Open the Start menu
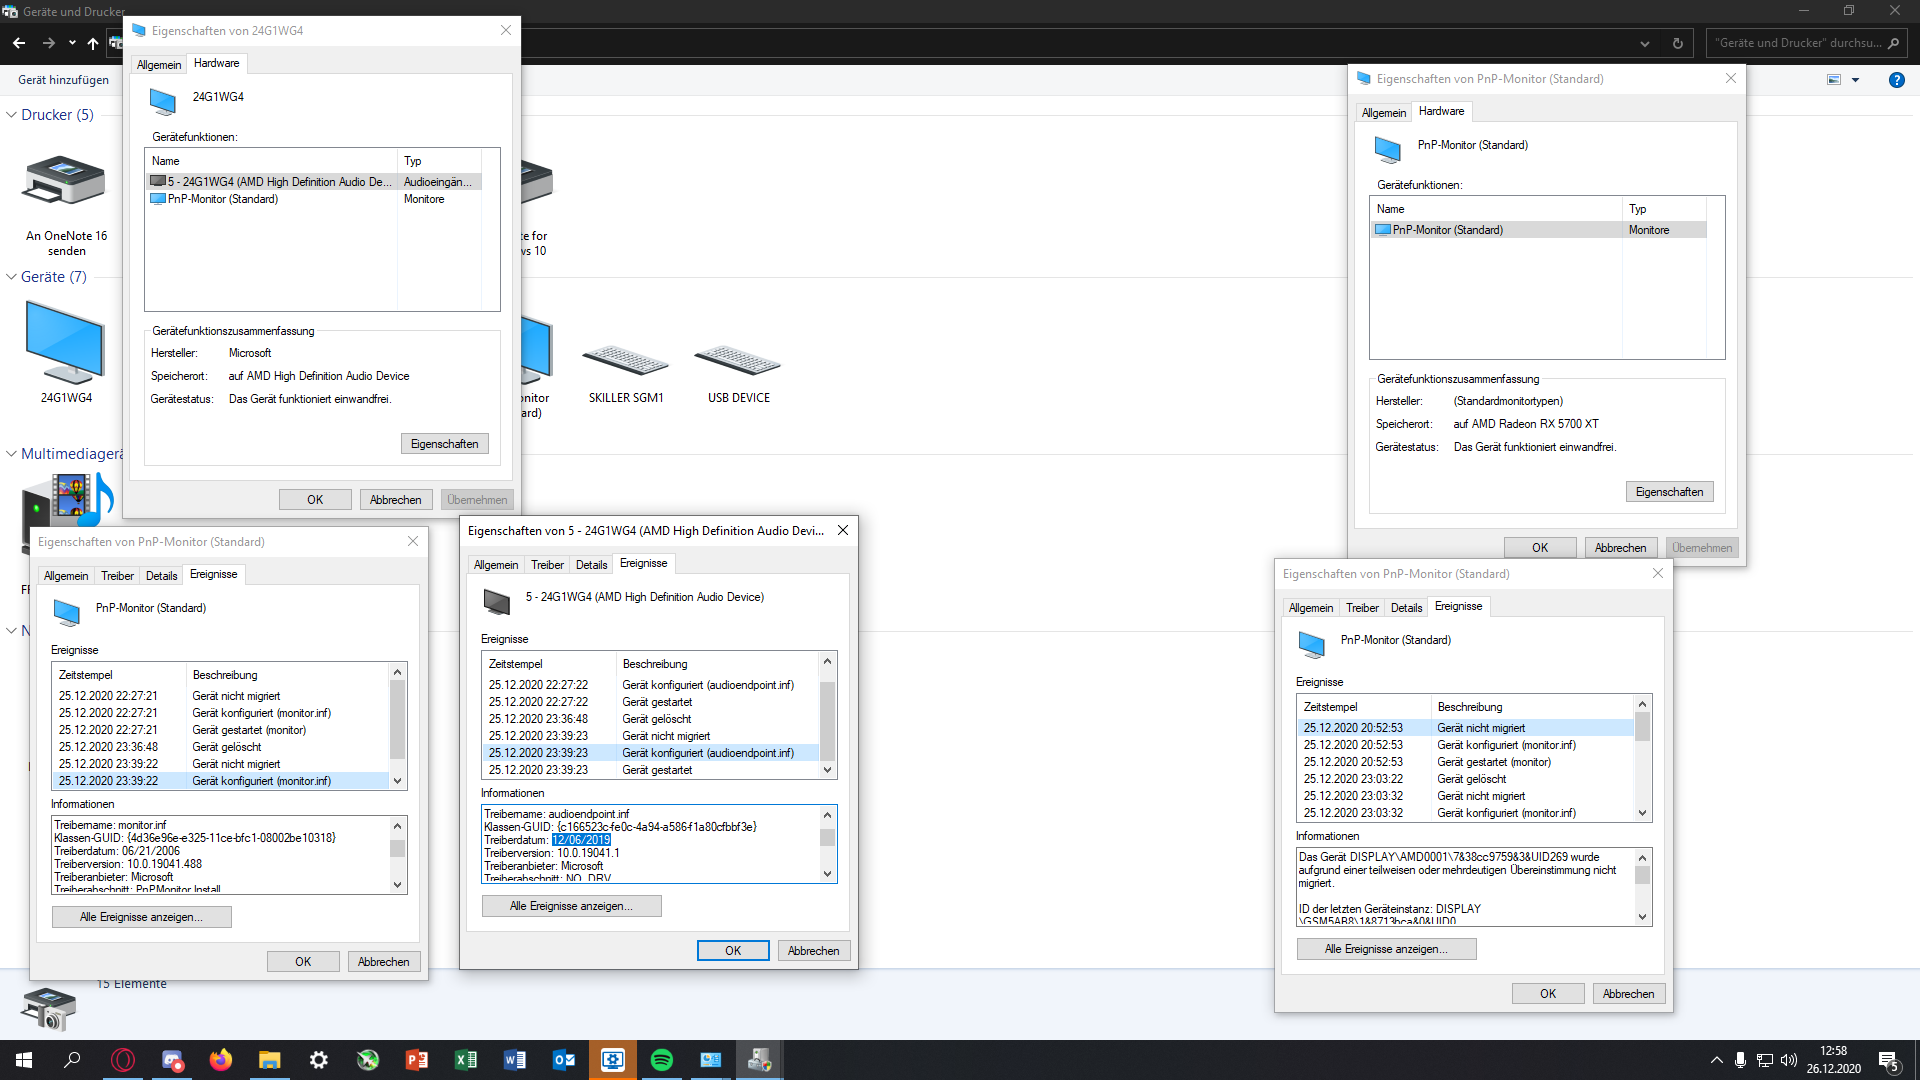1920x1080 pixels. (24, 1060)
